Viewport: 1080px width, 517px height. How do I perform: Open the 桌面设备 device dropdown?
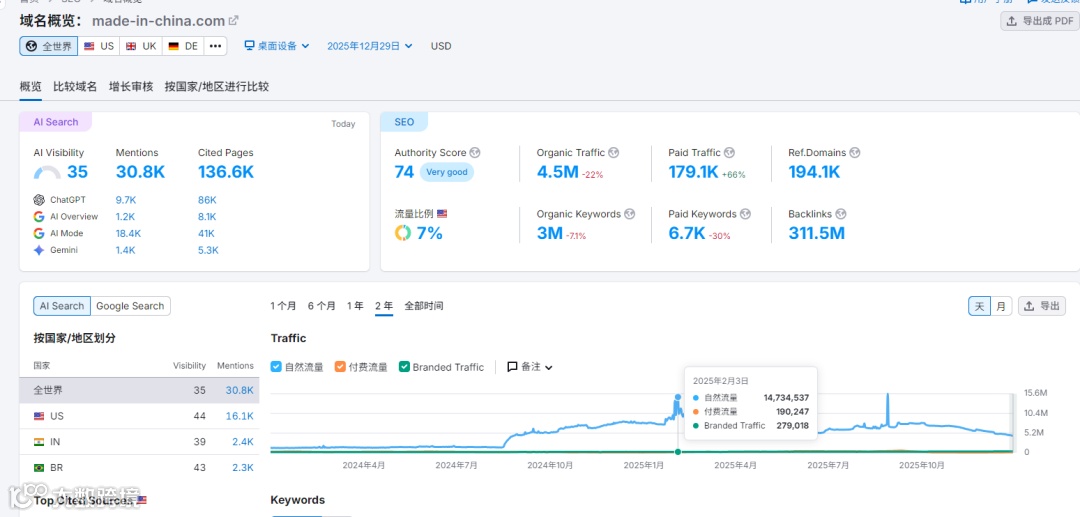point(278,46)
